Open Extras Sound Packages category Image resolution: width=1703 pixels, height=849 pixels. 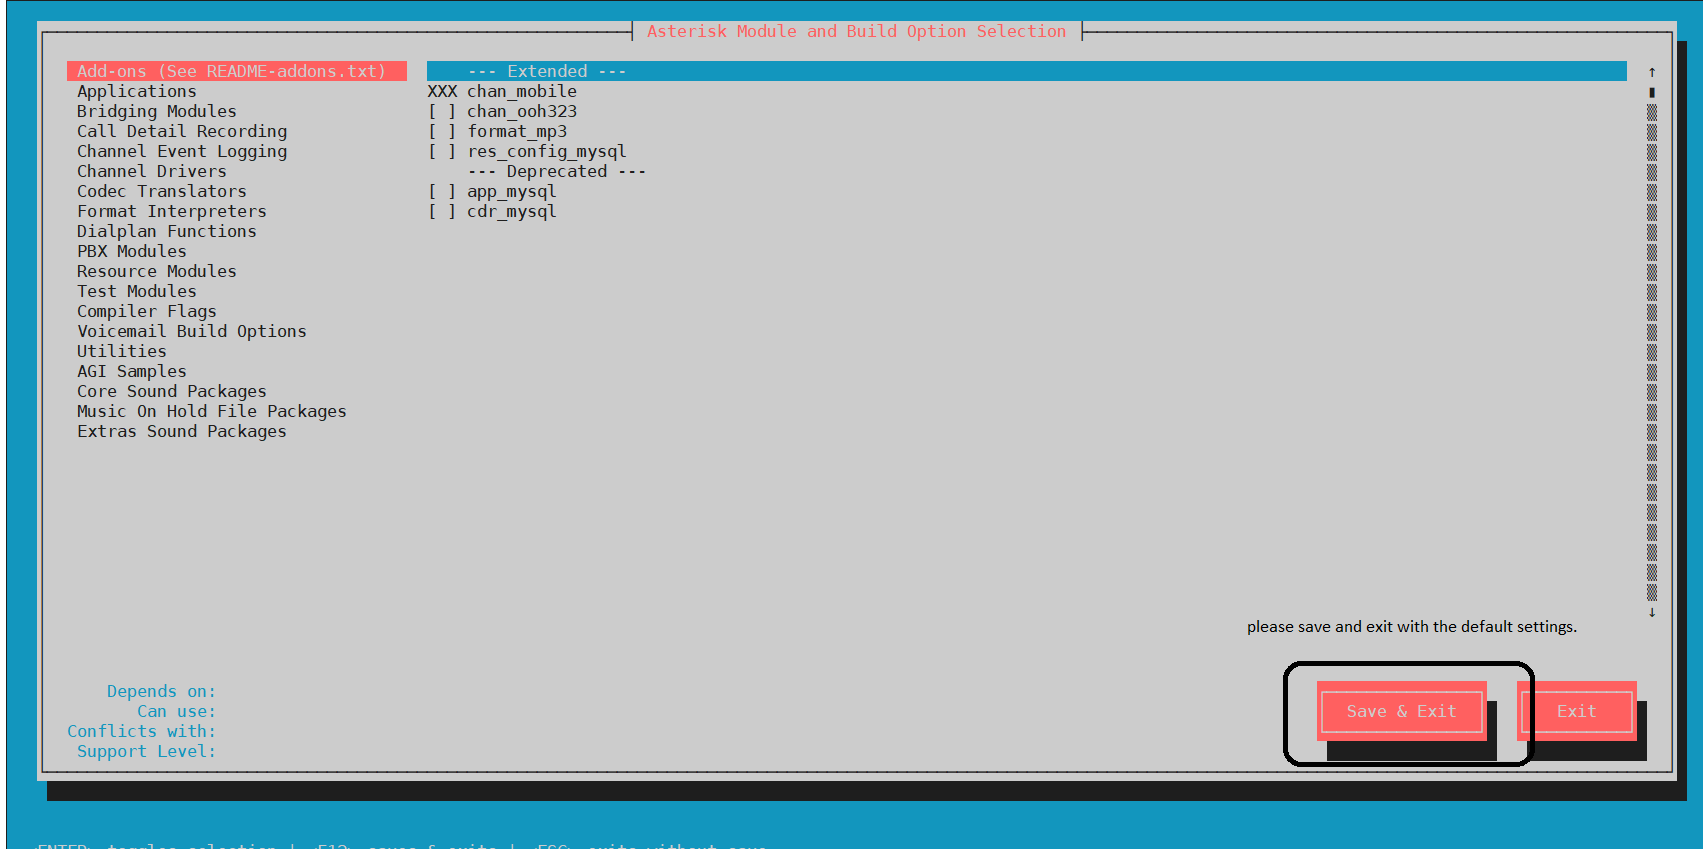182,431
